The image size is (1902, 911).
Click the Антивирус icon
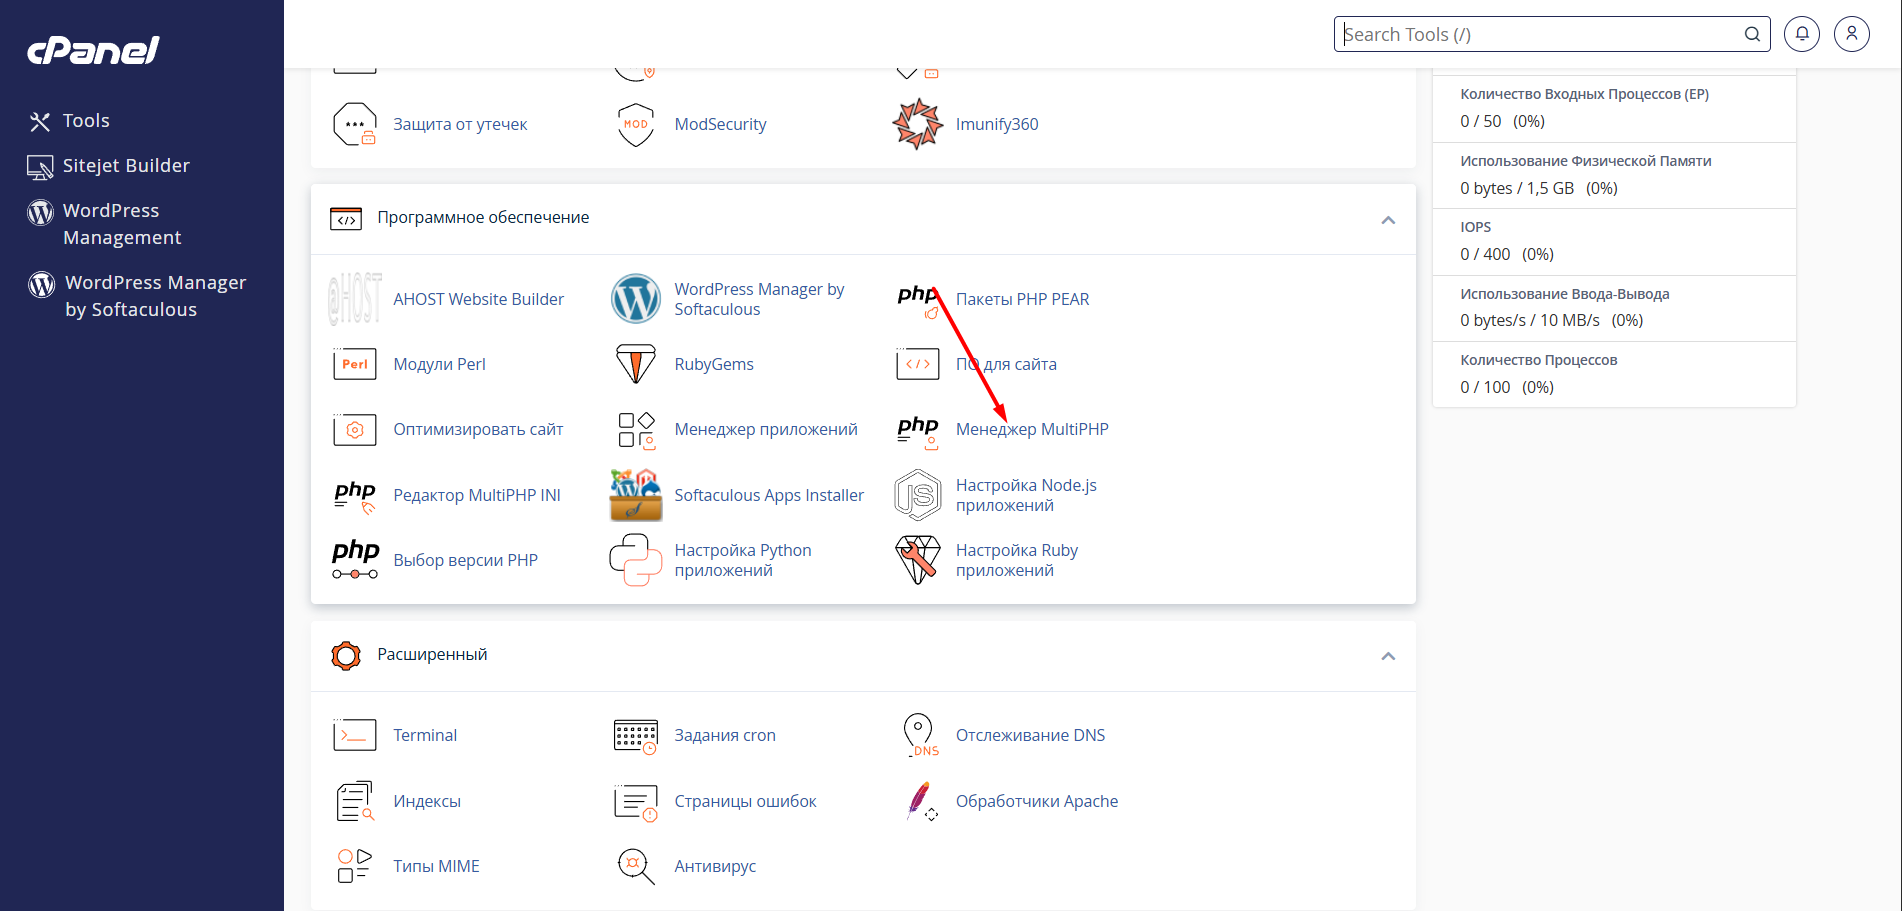(636, 866)
